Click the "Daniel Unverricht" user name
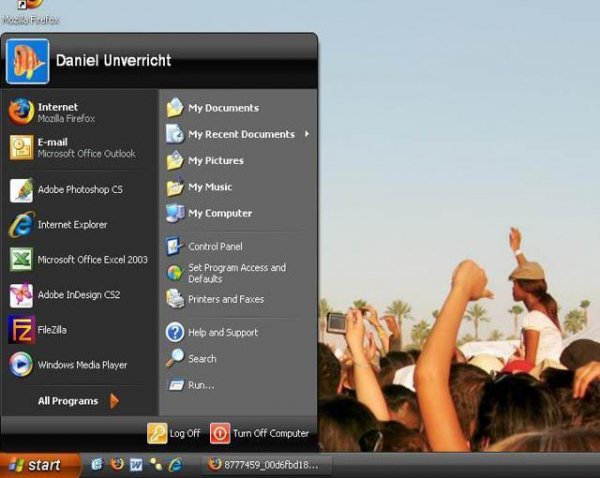 113,60
